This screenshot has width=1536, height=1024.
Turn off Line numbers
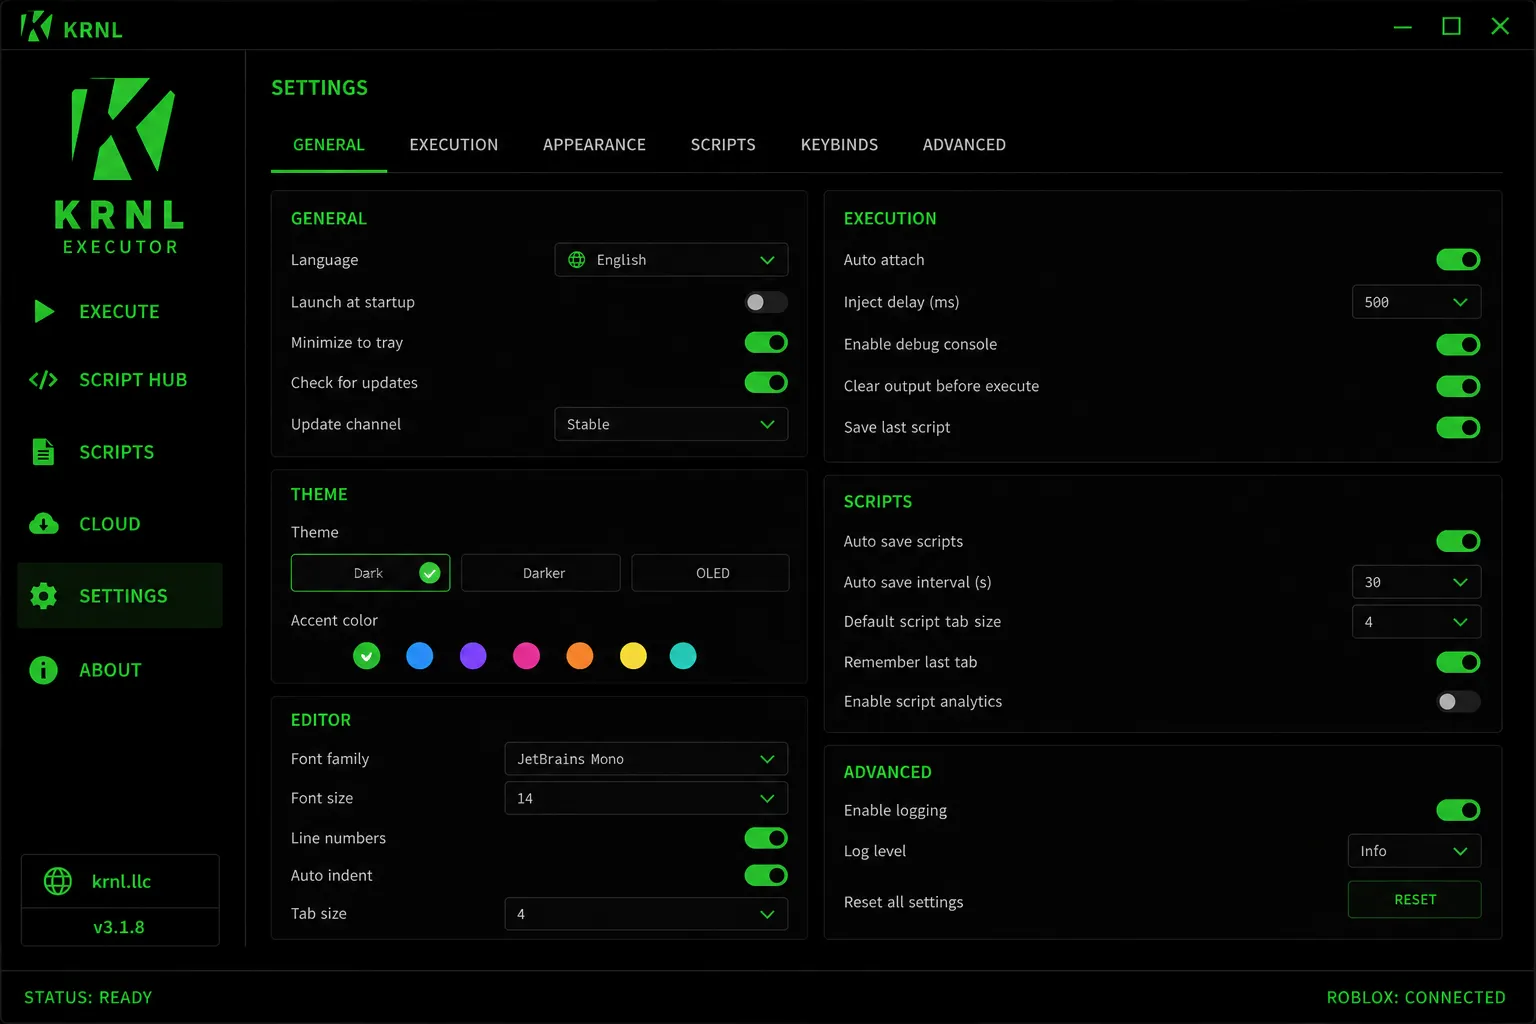[x=766, y=838]
